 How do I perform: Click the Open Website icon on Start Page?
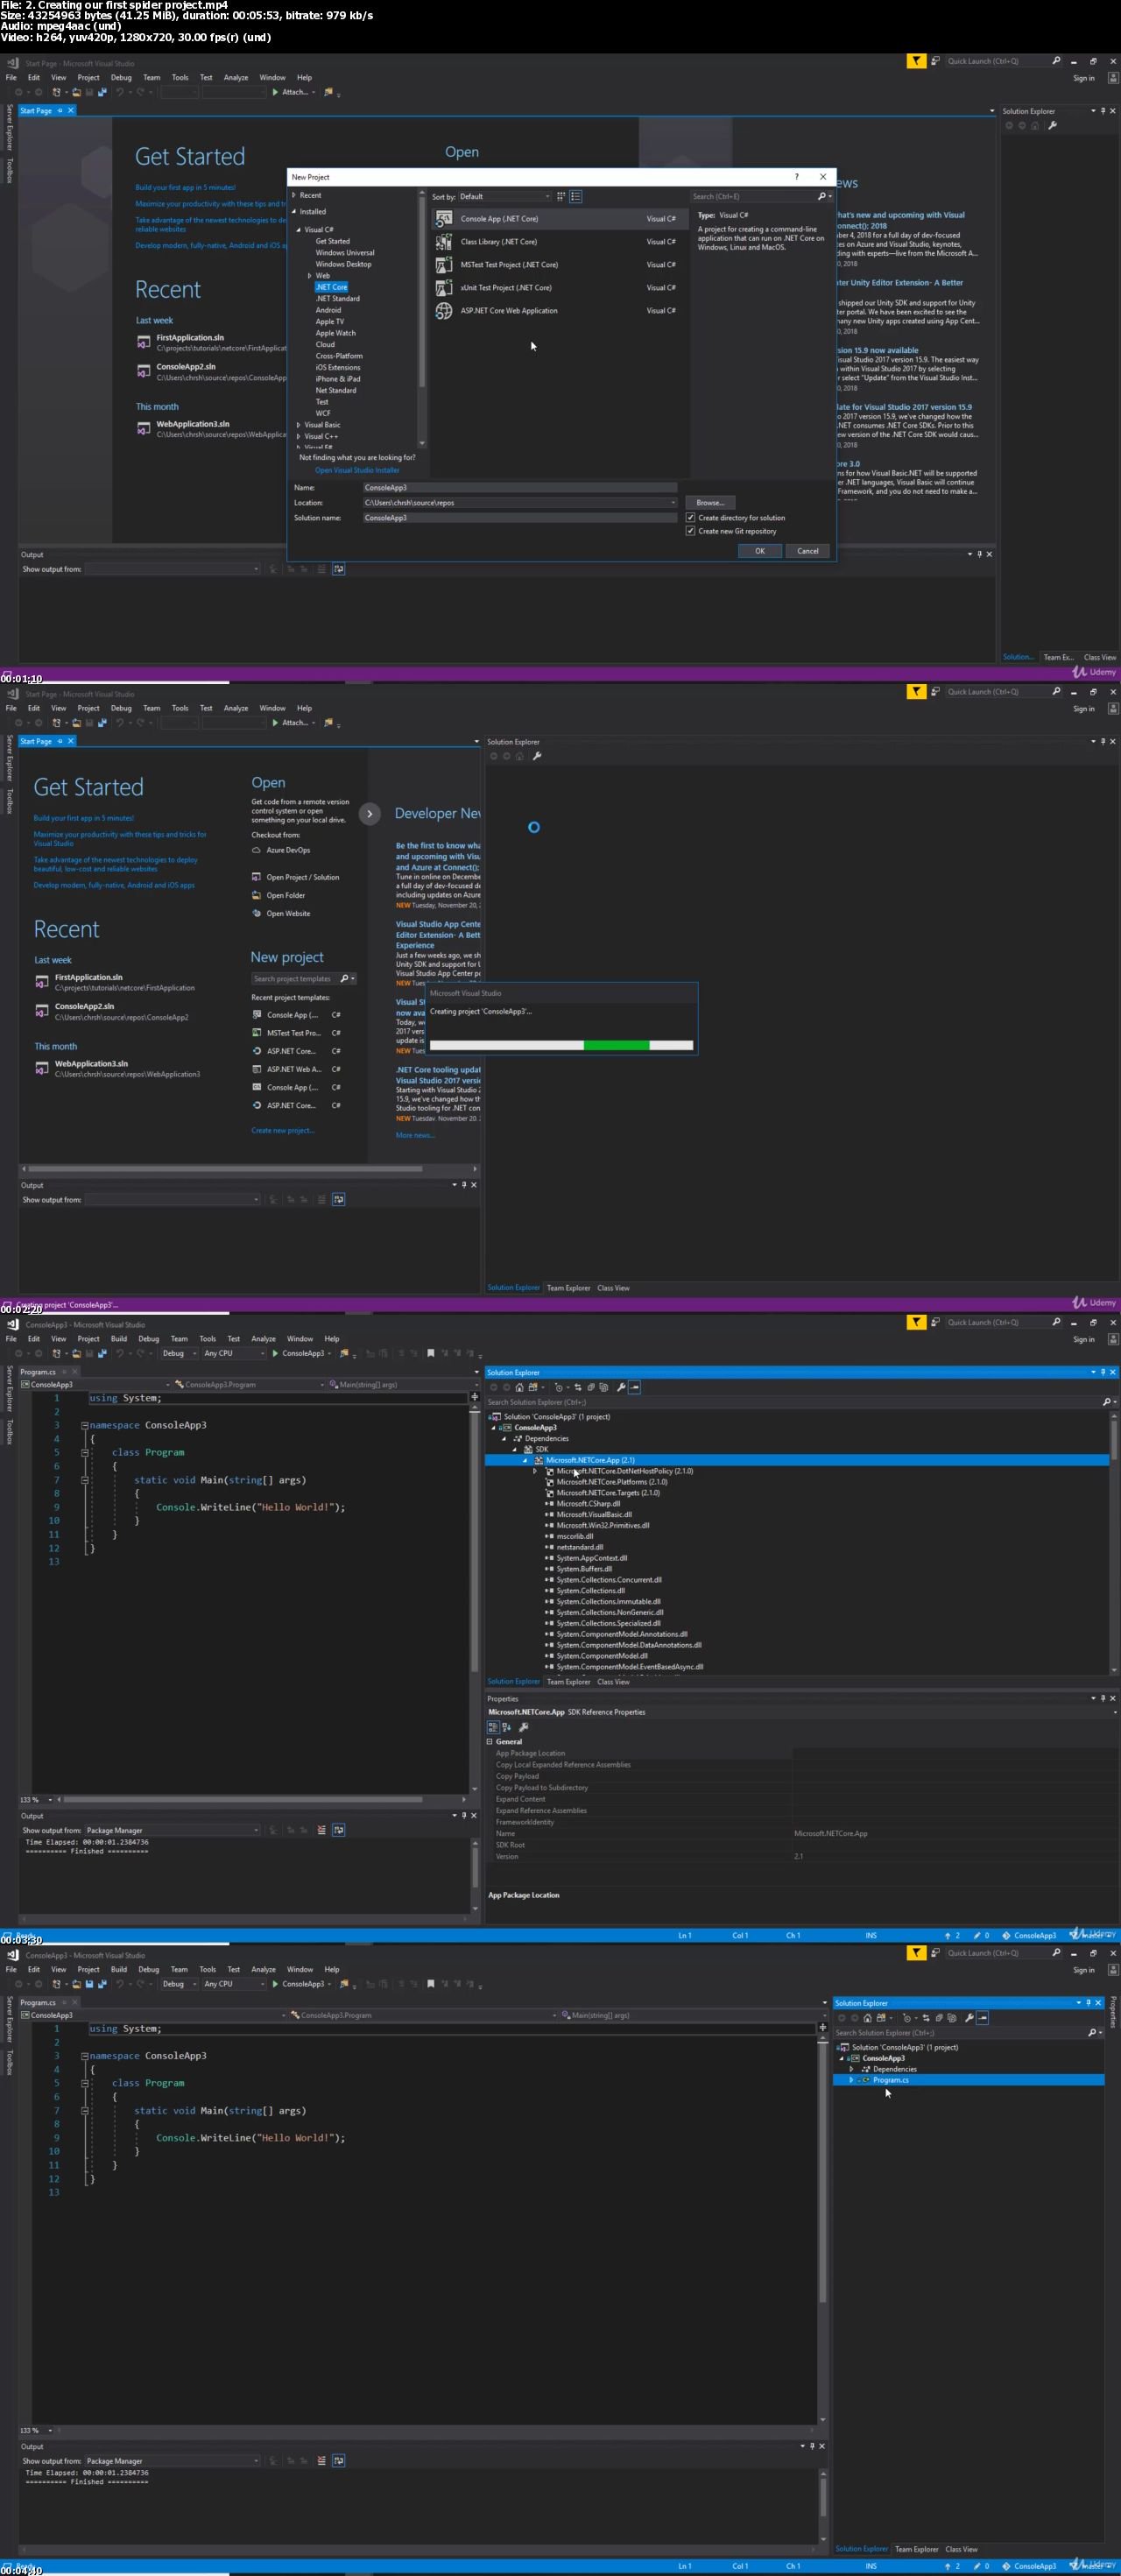pyautogui.click(x=257, y=913)
